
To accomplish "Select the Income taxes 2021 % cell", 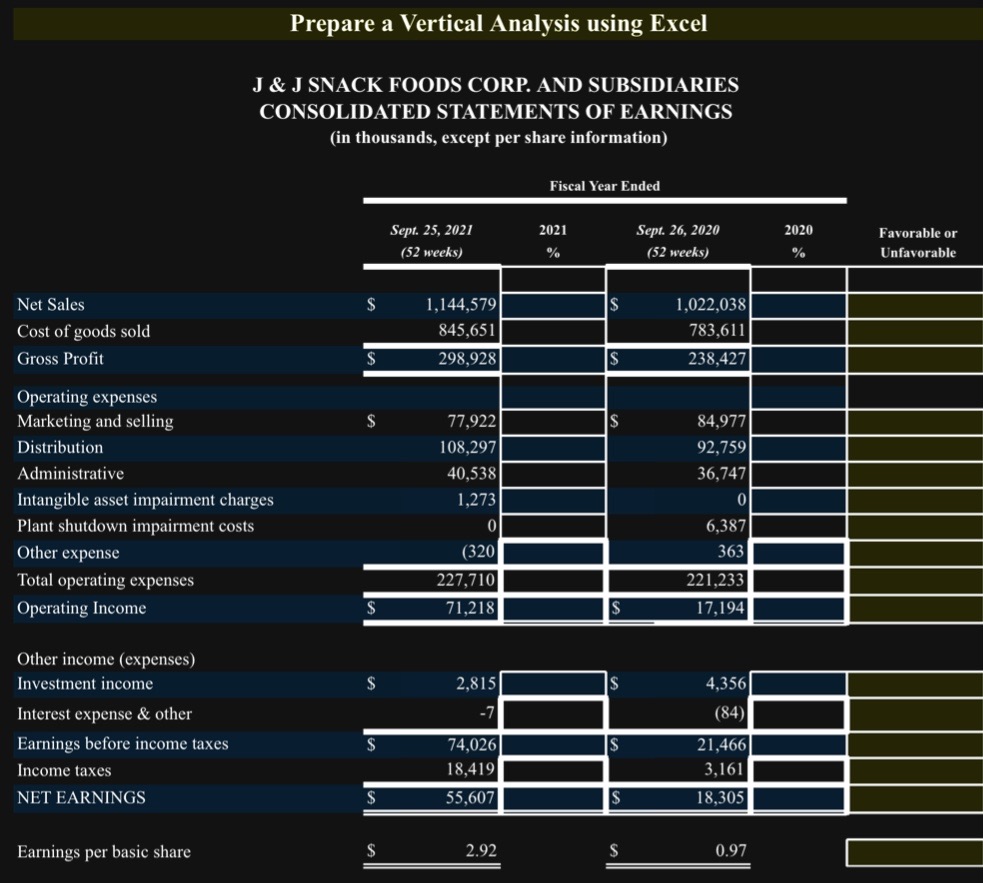I will 553,770.
